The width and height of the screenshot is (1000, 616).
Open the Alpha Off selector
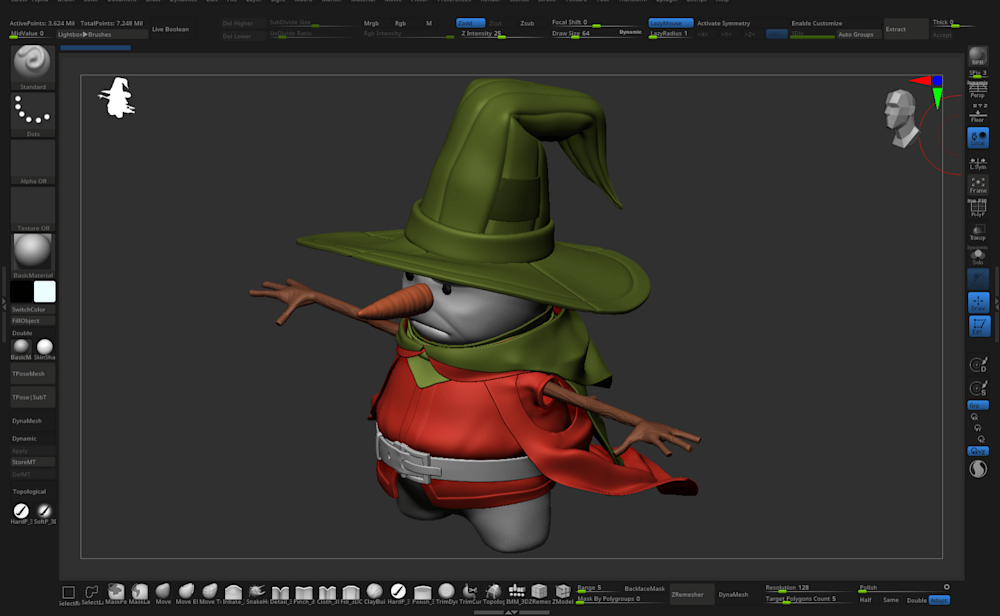33,160
